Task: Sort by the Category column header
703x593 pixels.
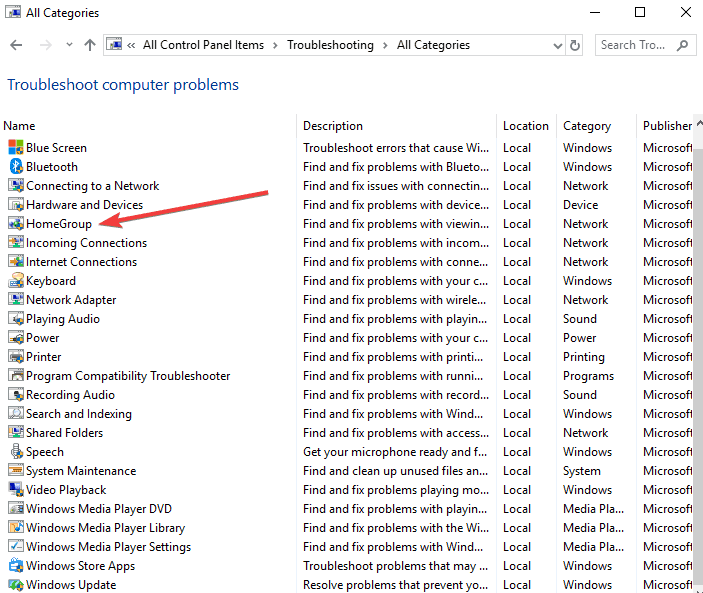Action: [596, 126]
